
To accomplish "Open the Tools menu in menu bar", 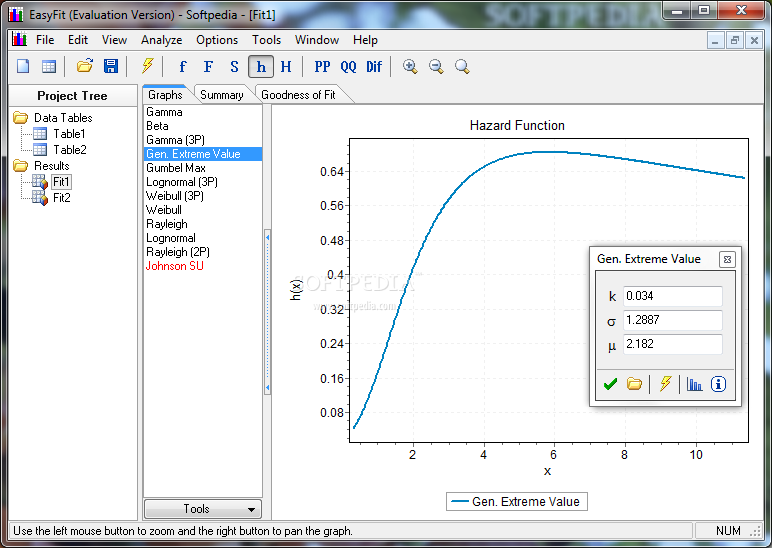I will pyautogui.click(x=266, y=40).
